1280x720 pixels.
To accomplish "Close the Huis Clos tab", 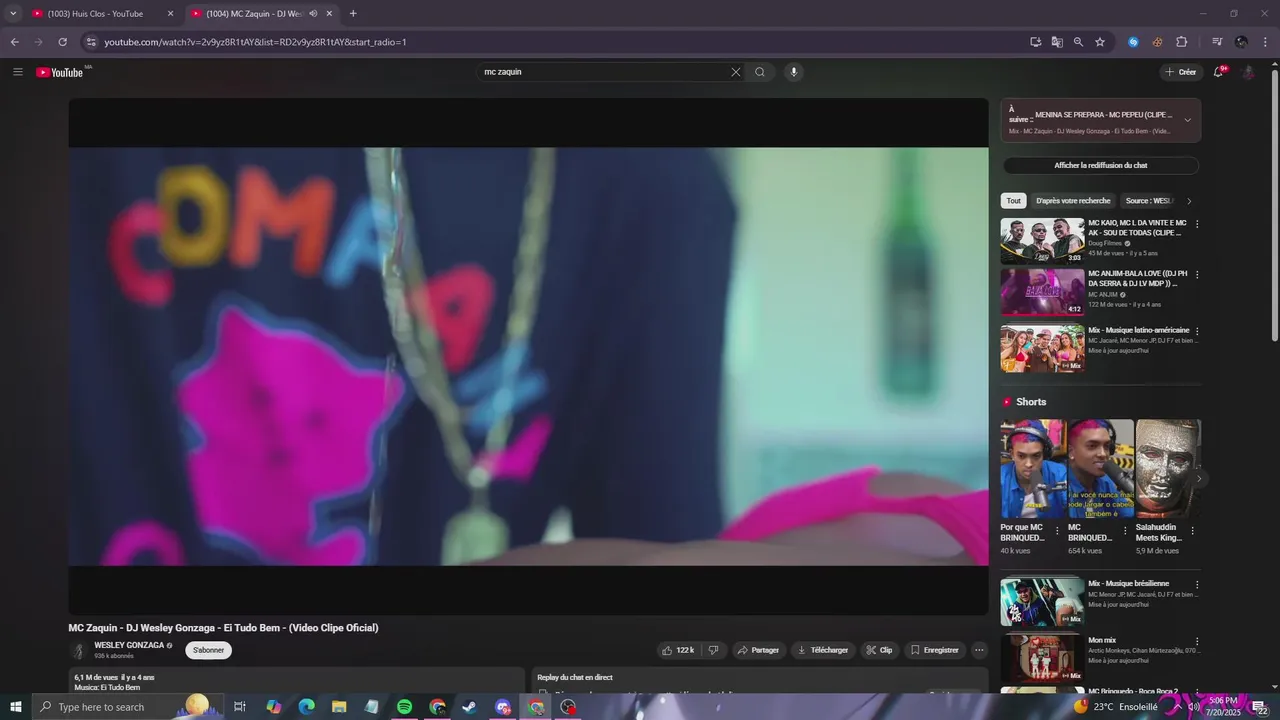I will (x=170, y=14).
